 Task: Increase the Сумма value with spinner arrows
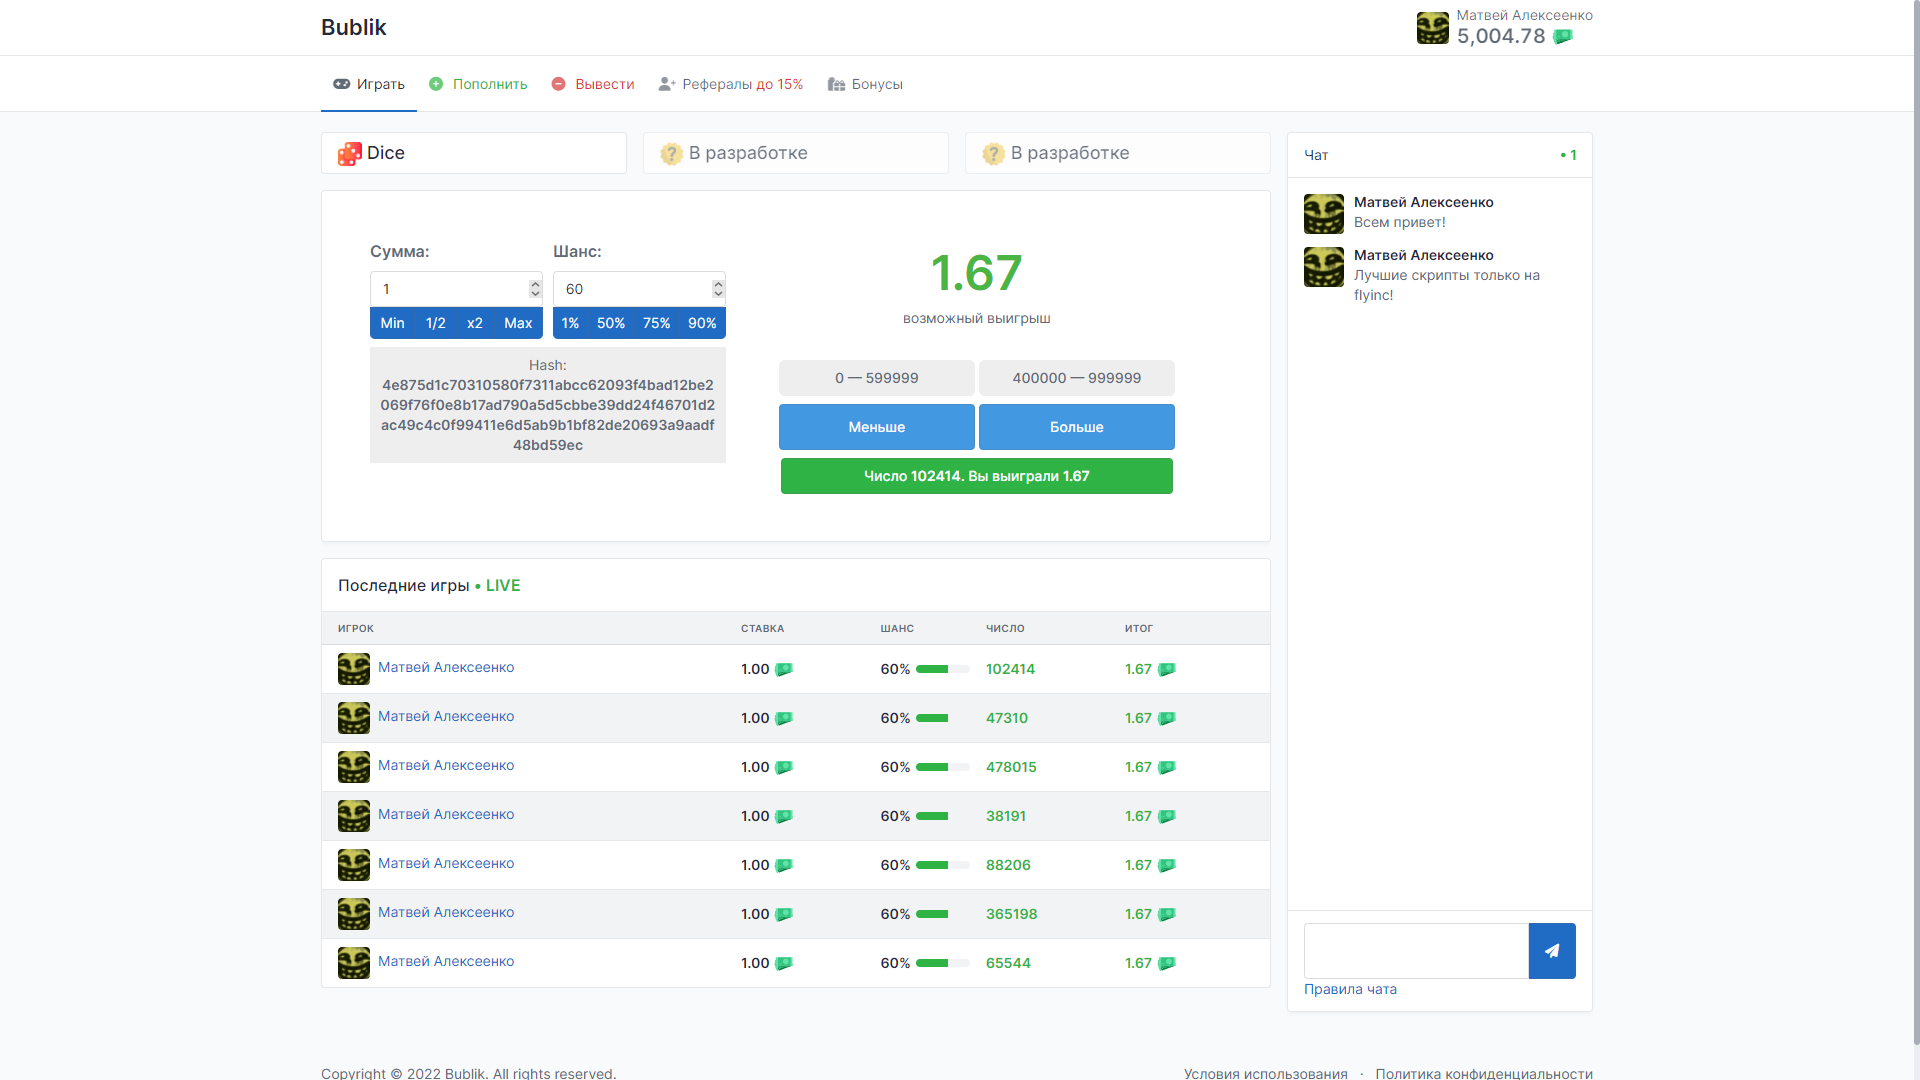point(535,284)
